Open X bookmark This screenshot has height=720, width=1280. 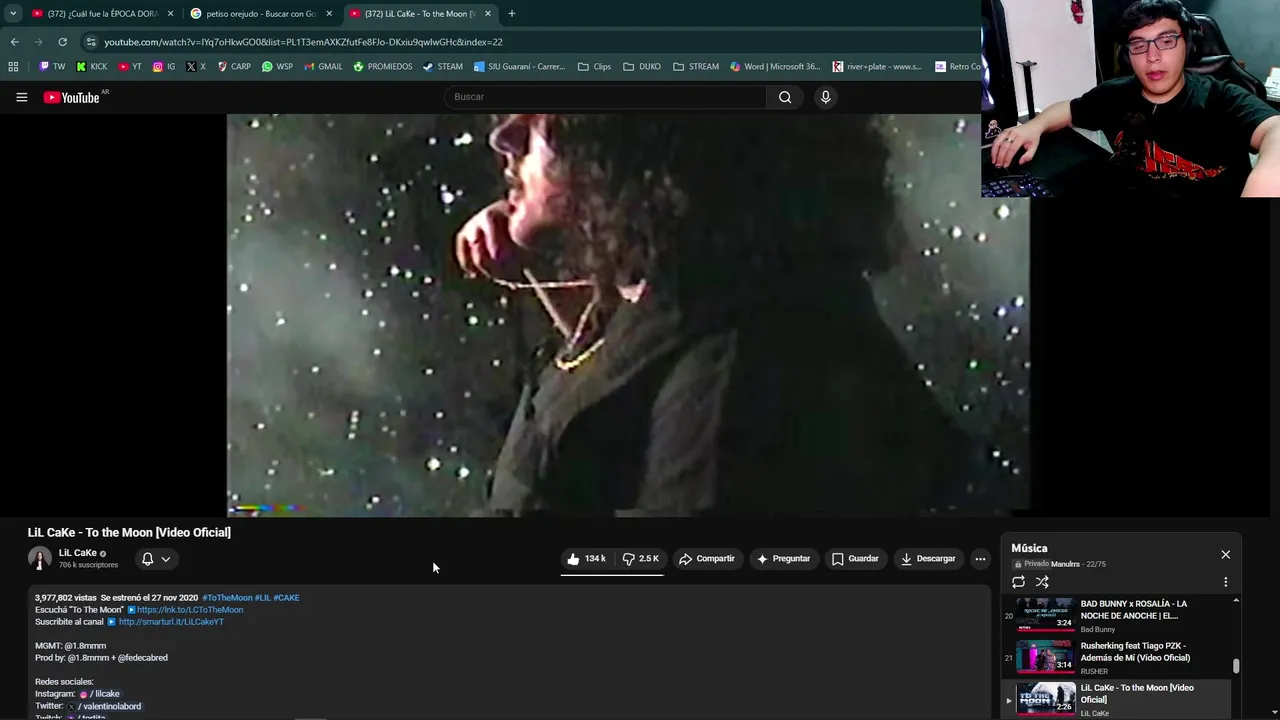(x=195, y=67)
